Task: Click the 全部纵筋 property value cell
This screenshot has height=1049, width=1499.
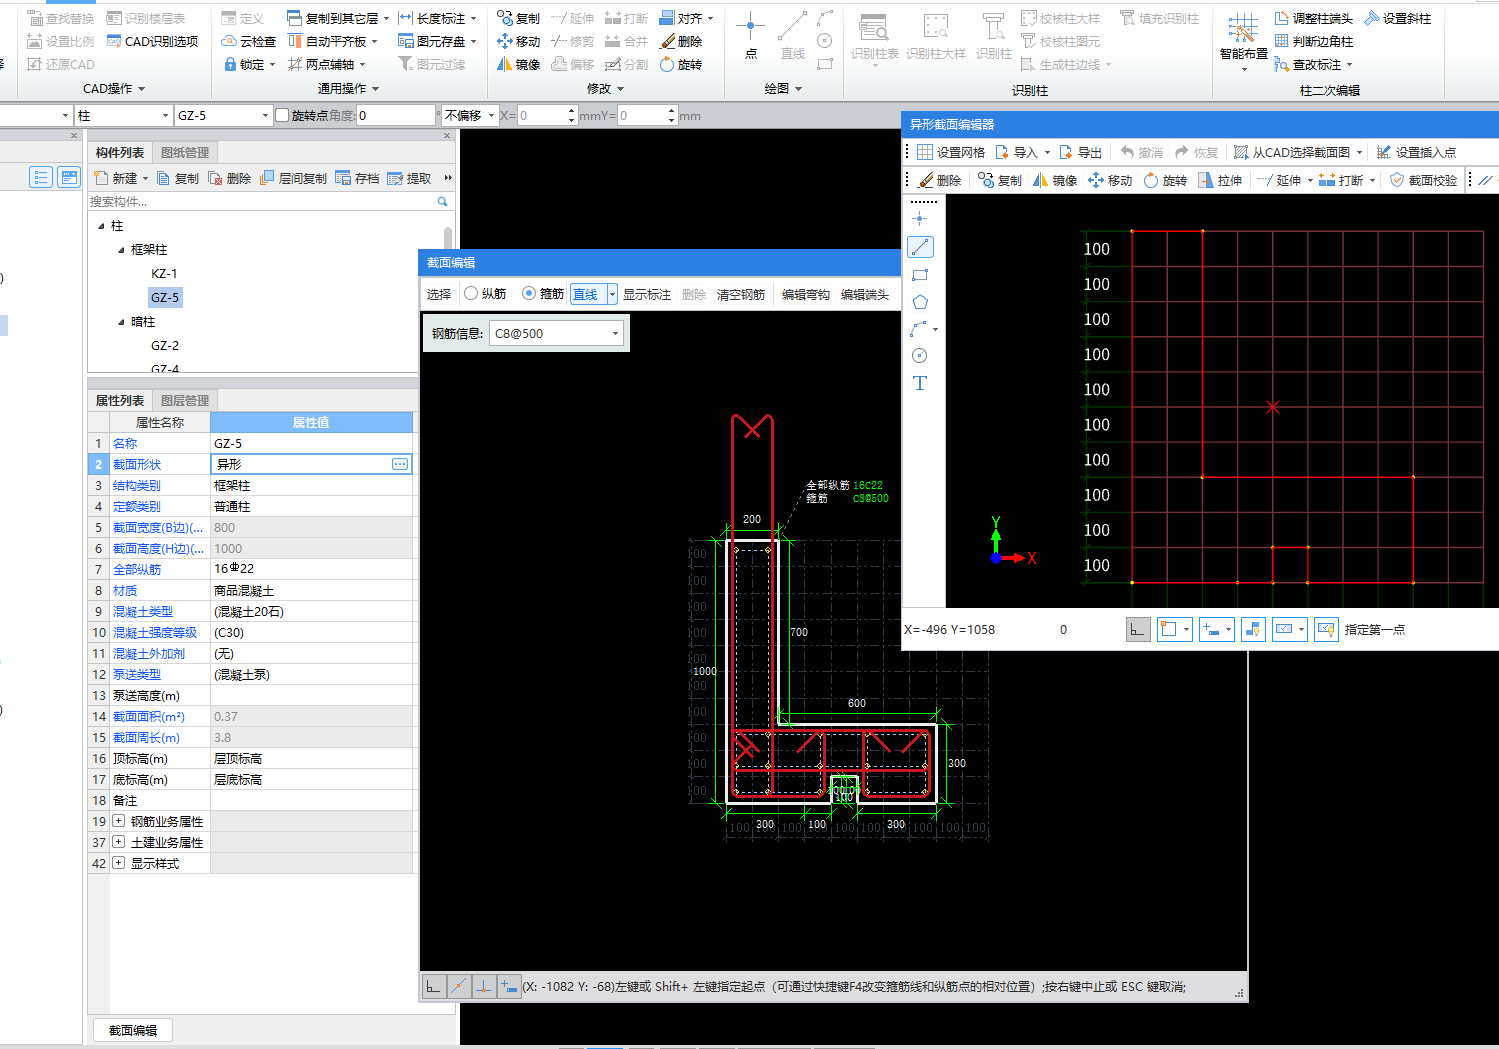Action: pos(311,569)
